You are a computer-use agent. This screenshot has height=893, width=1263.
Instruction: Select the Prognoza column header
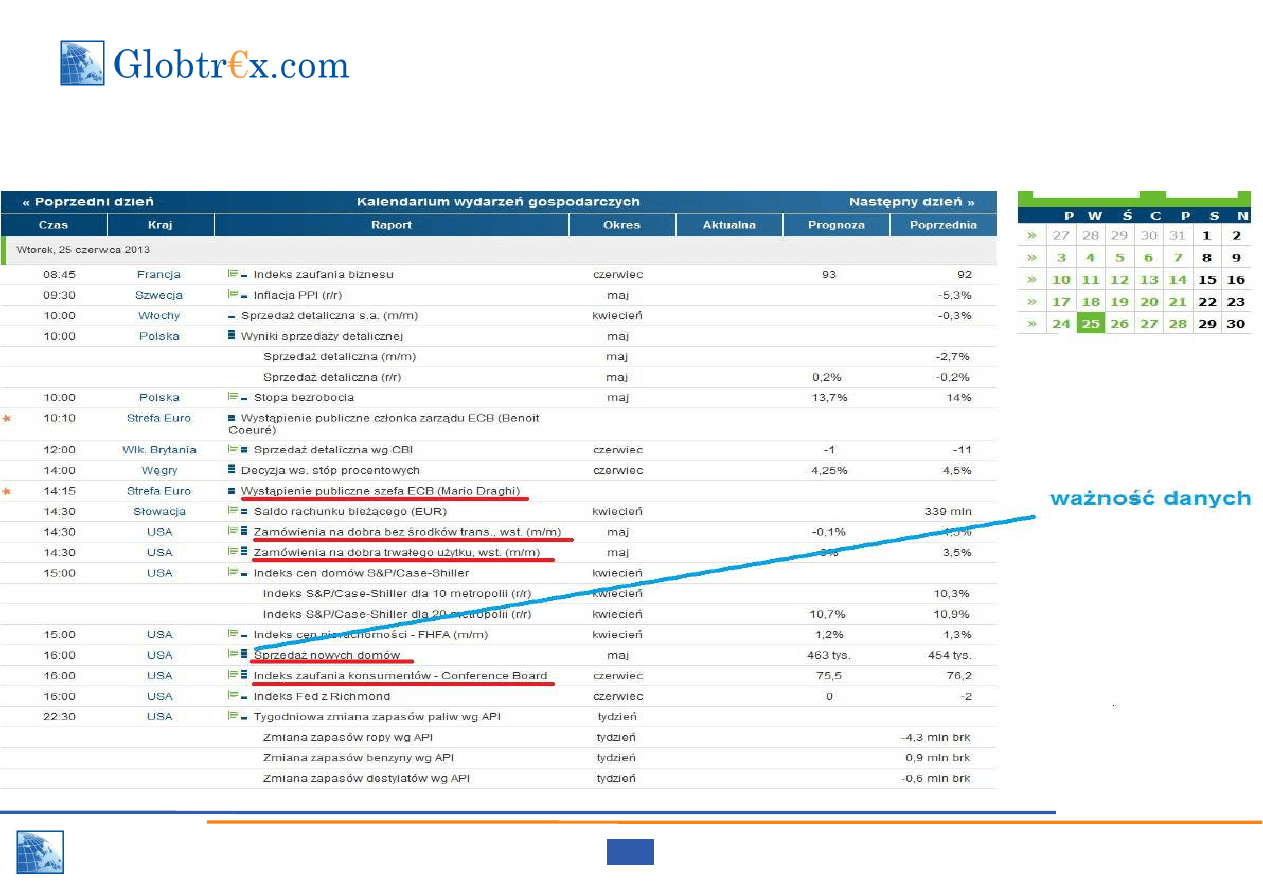click(x=836, y=225)
